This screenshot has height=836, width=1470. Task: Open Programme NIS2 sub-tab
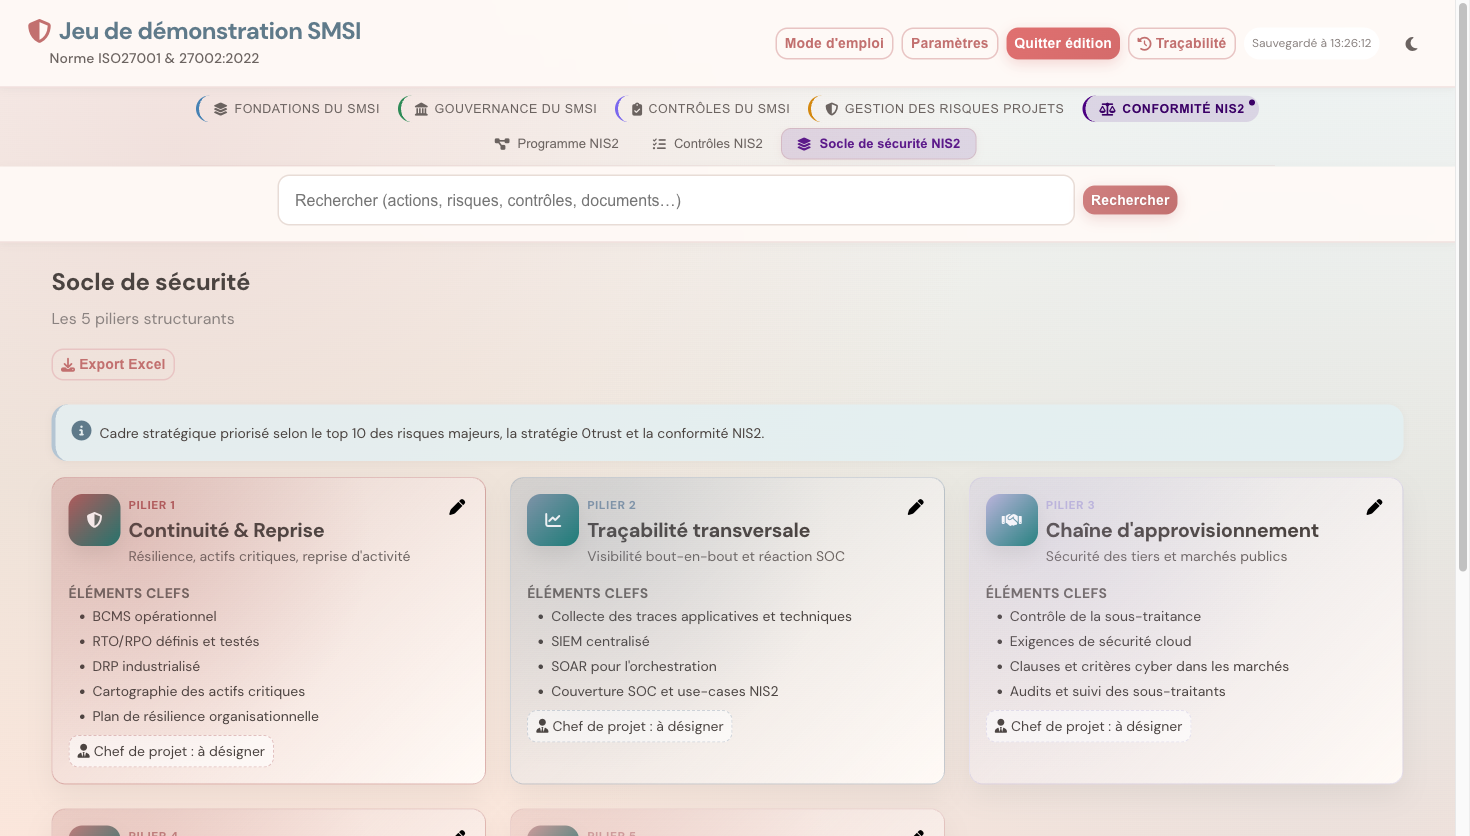pyautogui.click(x=557, y=144)
